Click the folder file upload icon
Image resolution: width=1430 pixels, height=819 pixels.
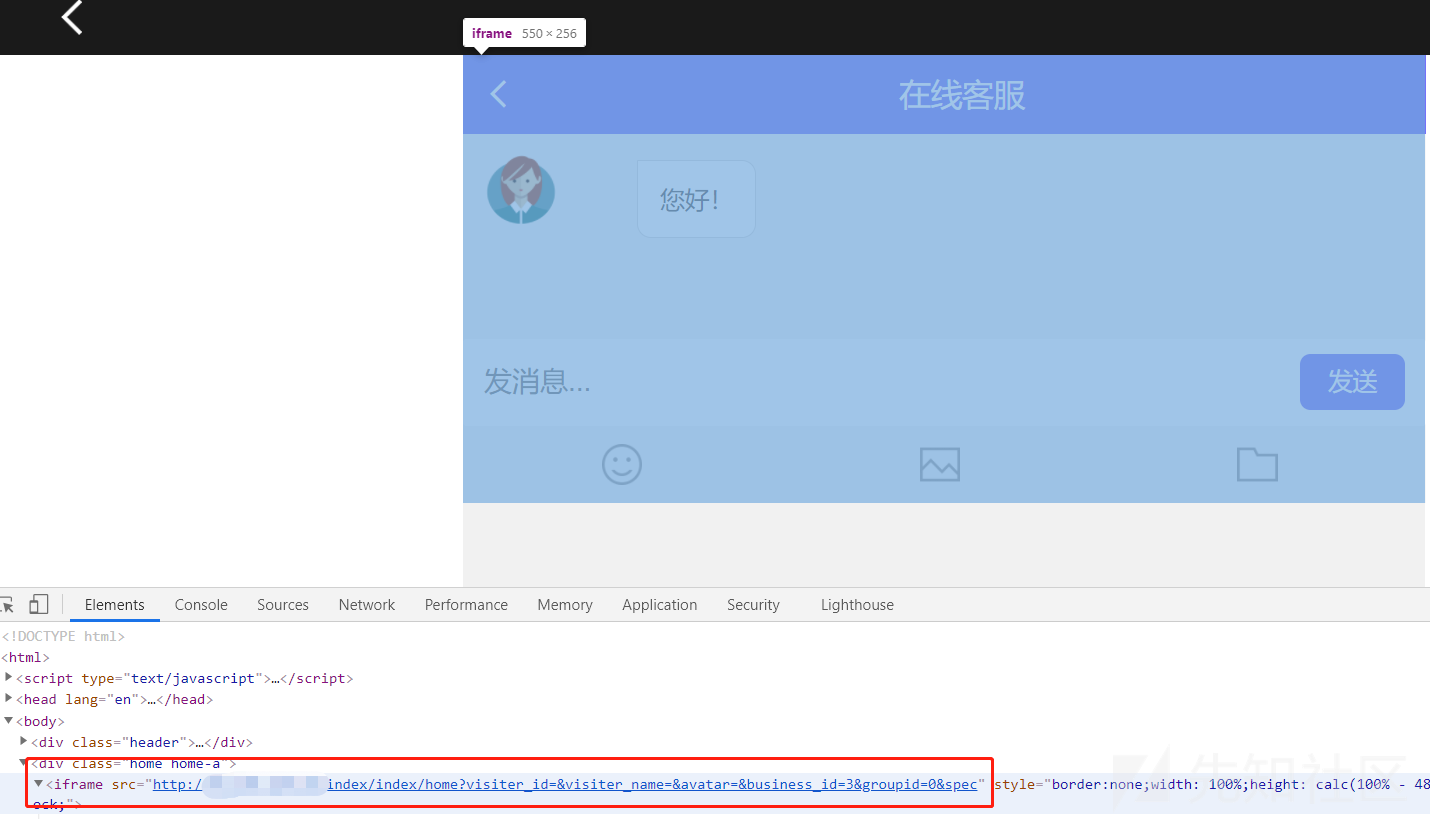(x=1257, y=464)
